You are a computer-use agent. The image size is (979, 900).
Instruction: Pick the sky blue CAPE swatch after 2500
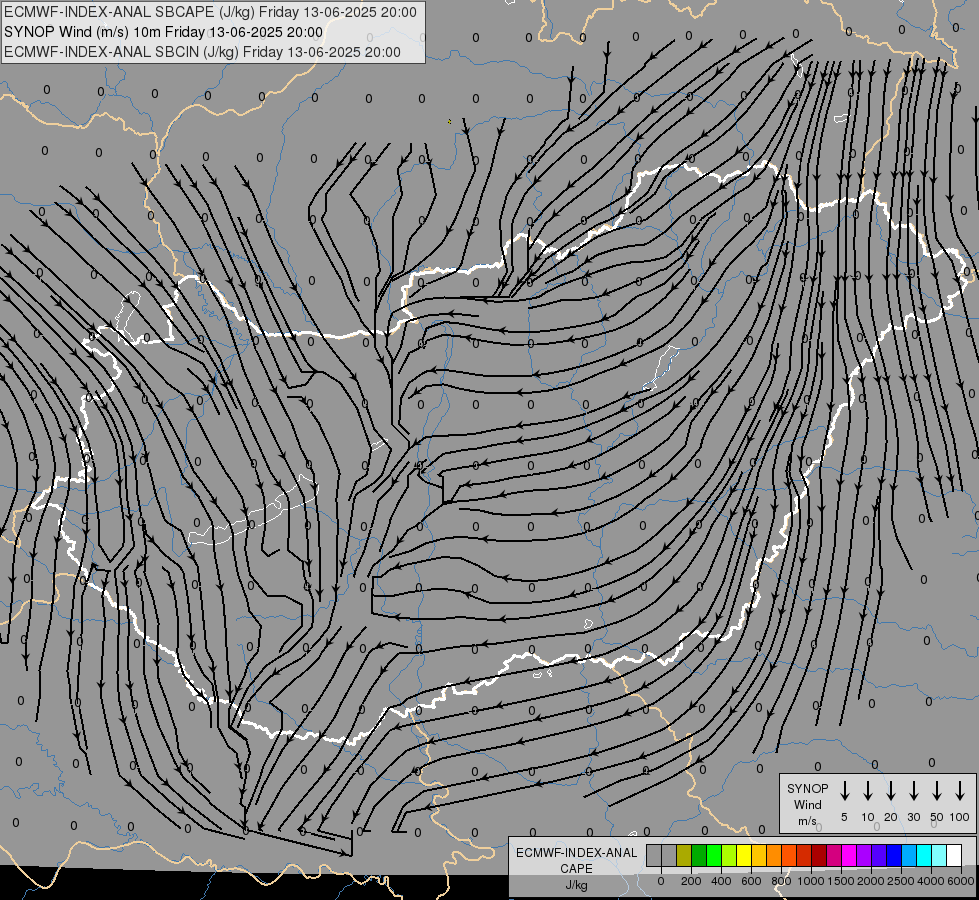click(910, 855)
